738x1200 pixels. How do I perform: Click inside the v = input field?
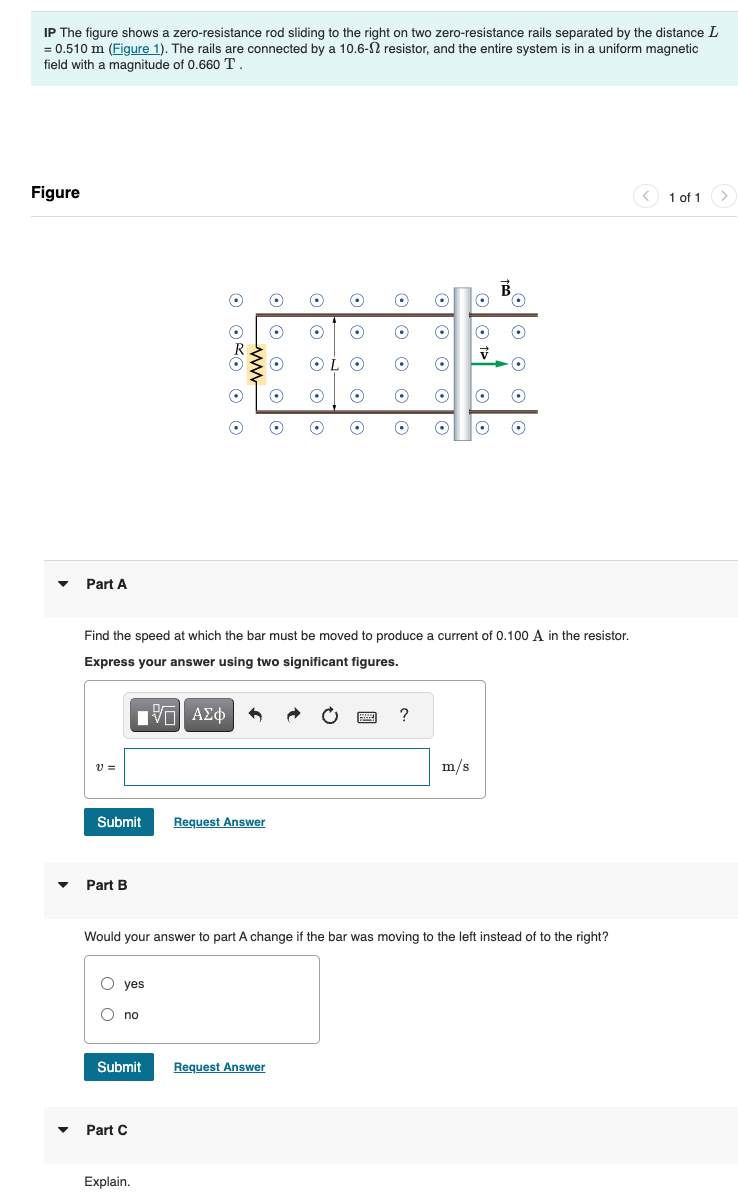click(x=275, y=766)
